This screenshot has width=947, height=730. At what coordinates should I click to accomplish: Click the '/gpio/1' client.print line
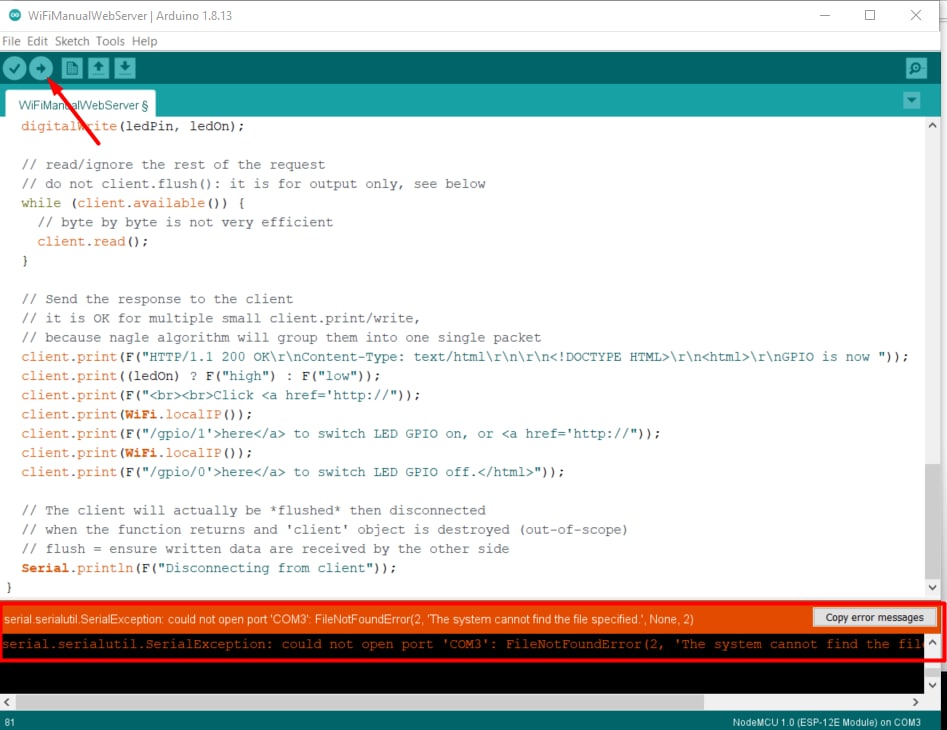[341, 434]
